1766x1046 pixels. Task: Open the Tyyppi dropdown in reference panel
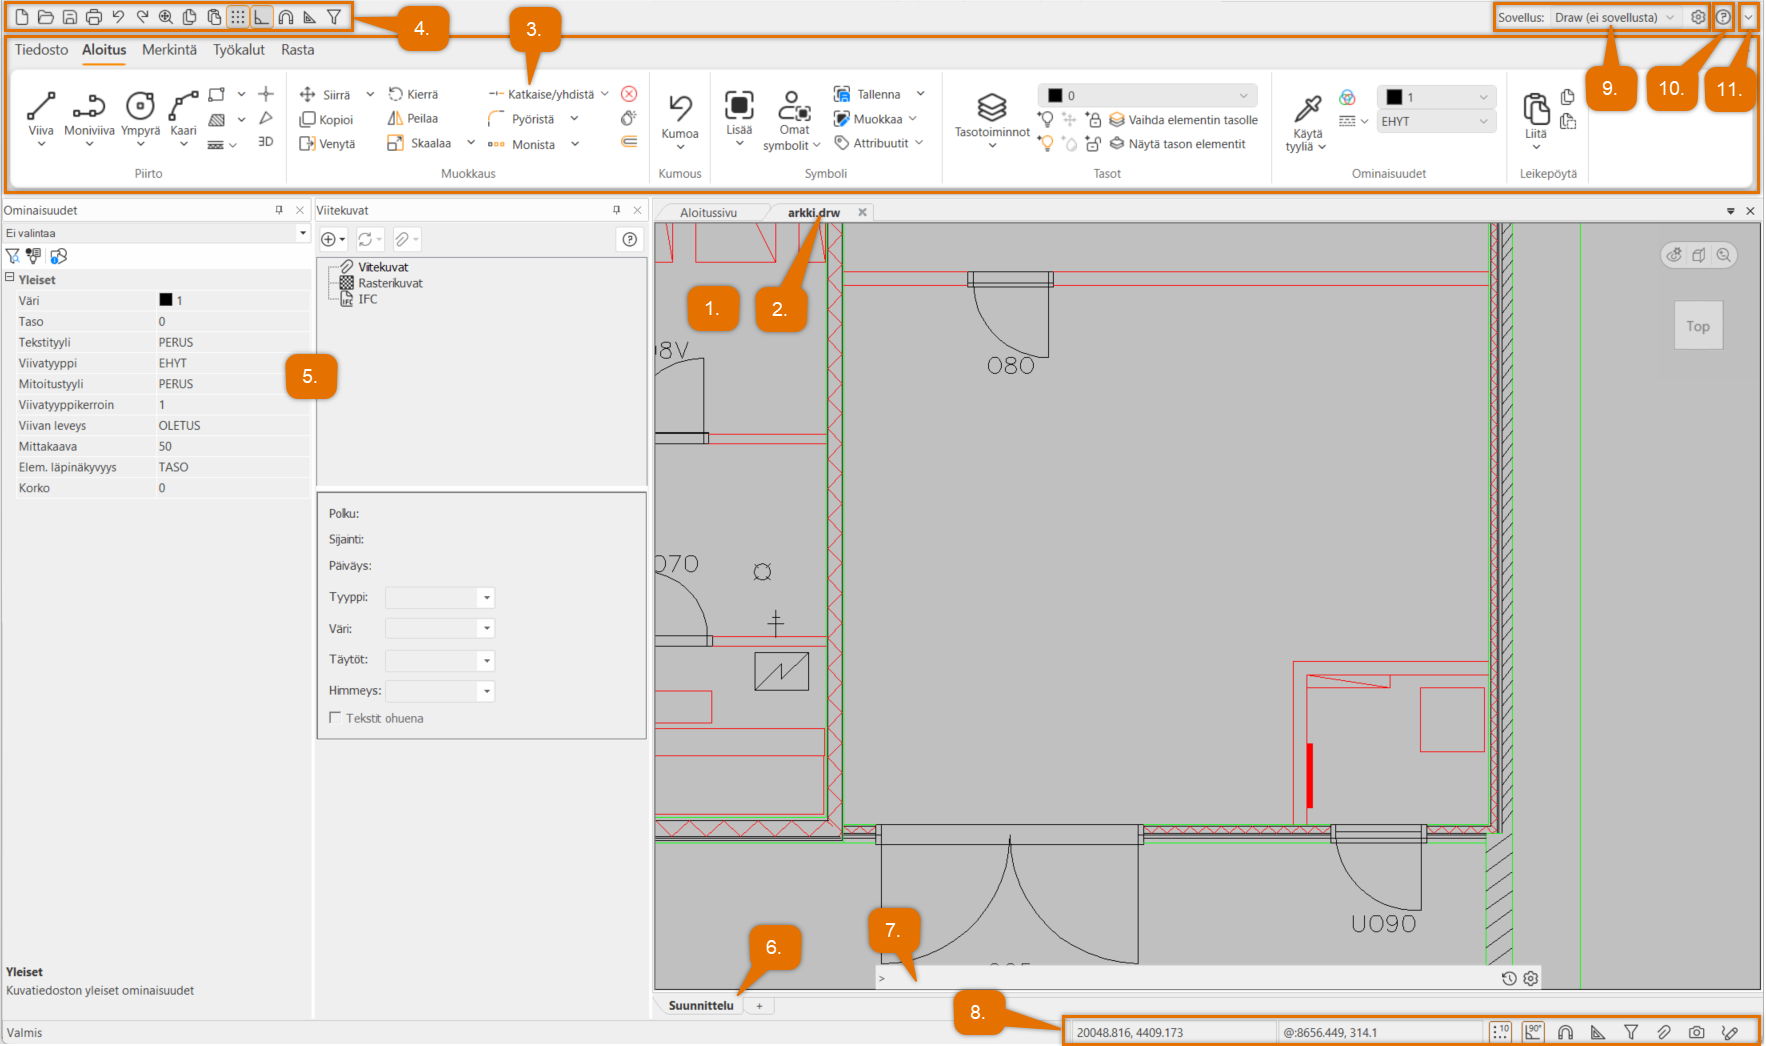[x=440, y=598]
